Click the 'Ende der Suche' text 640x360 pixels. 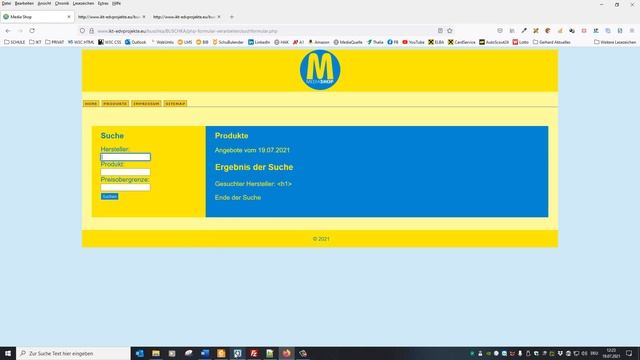click(238, 198)
